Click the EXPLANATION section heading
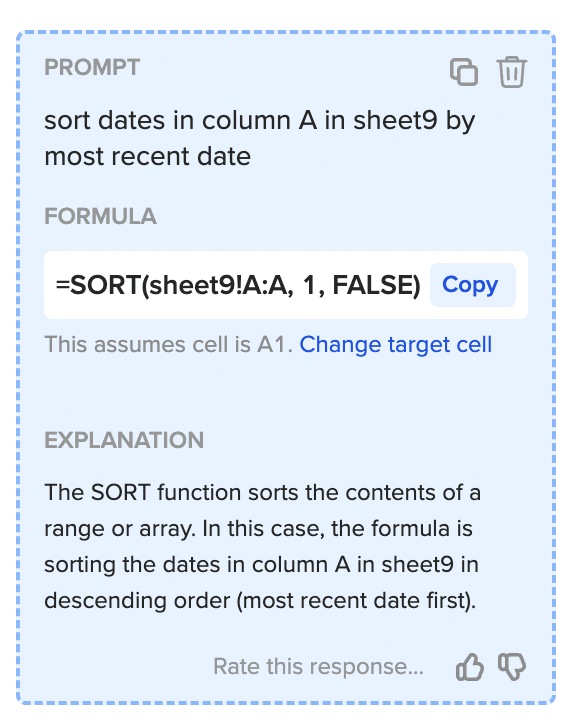Image resolution: width=574 pixels, height=722 pixels. [124, 440]
